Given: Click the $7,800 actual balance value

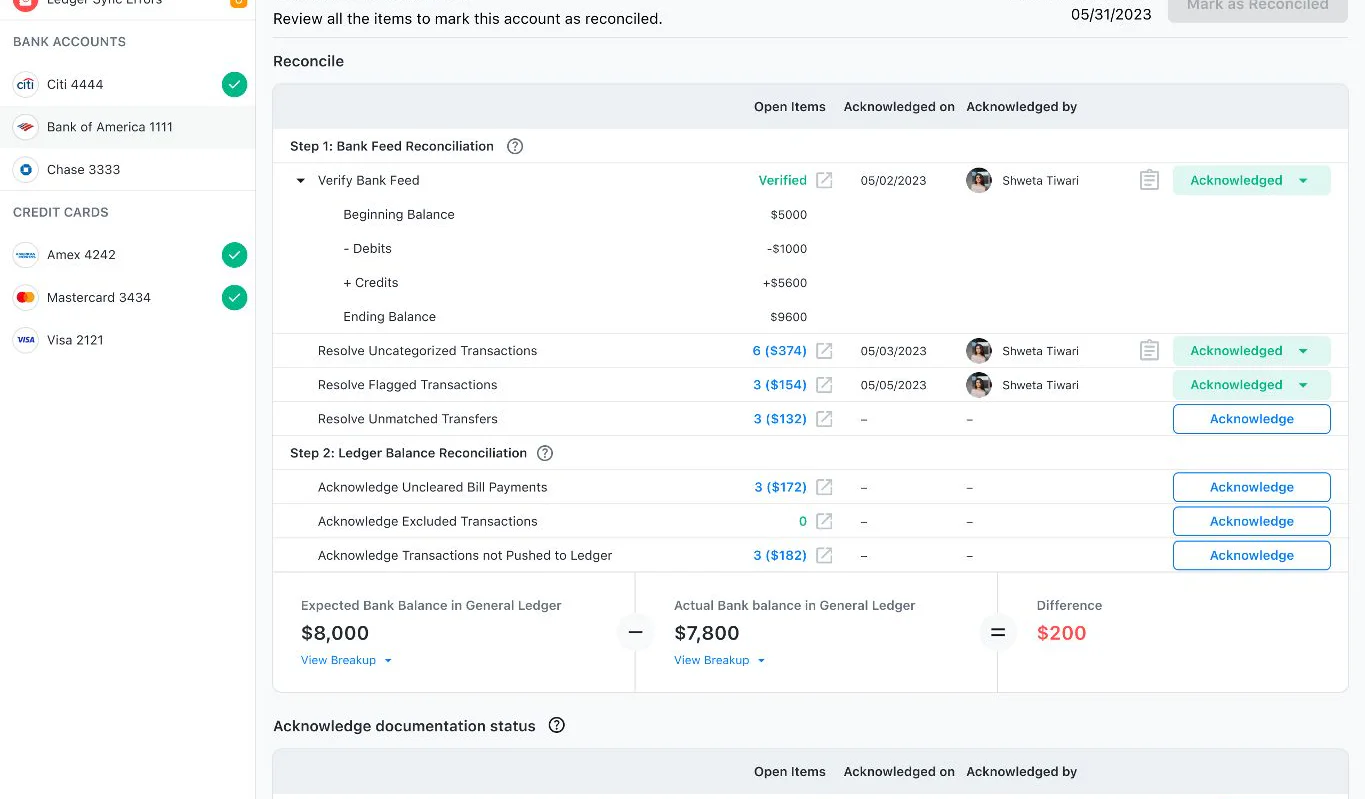Looking at the screenshot, I should [x=707, y=633].
